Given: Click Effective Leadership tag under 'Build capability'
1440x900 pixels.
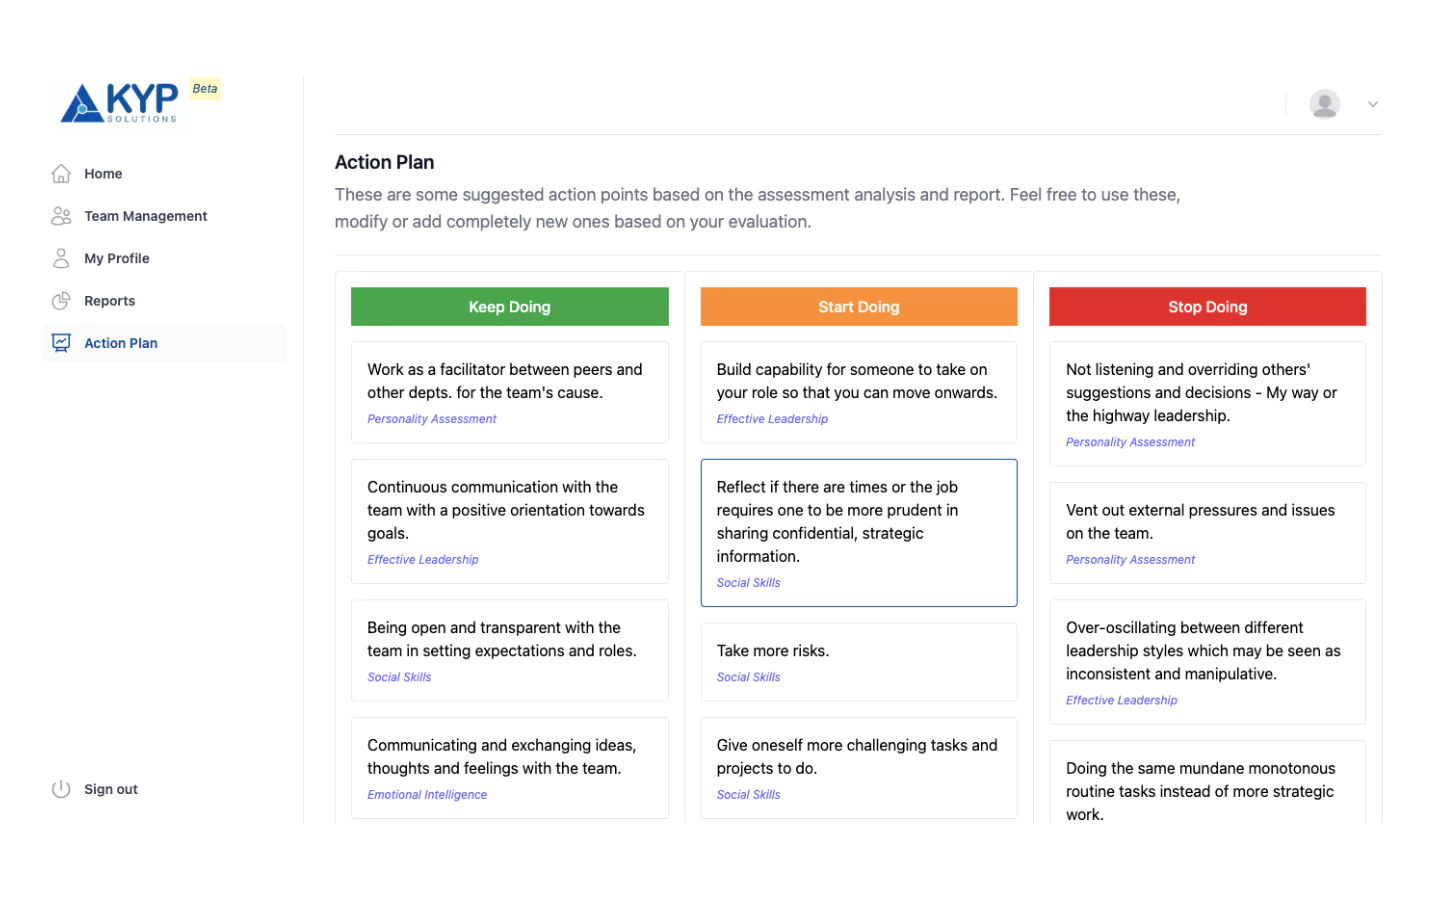Looking at the screenshot, I should coord(772,419).
